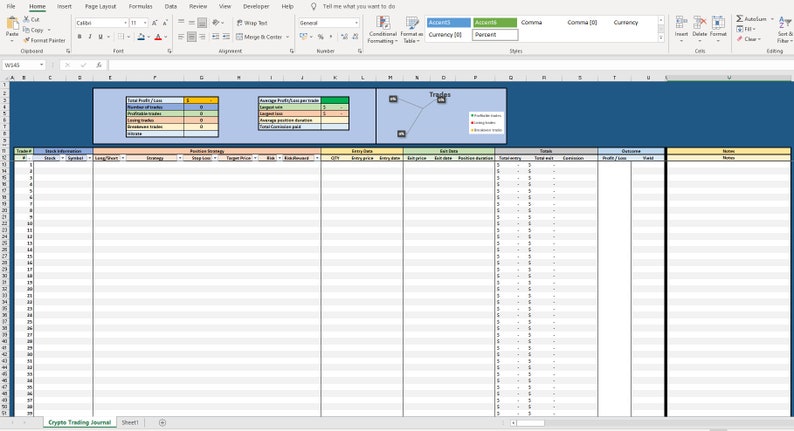Switch to the Insert ribbon tab
The image size is (794, 431).
(64, 7)
